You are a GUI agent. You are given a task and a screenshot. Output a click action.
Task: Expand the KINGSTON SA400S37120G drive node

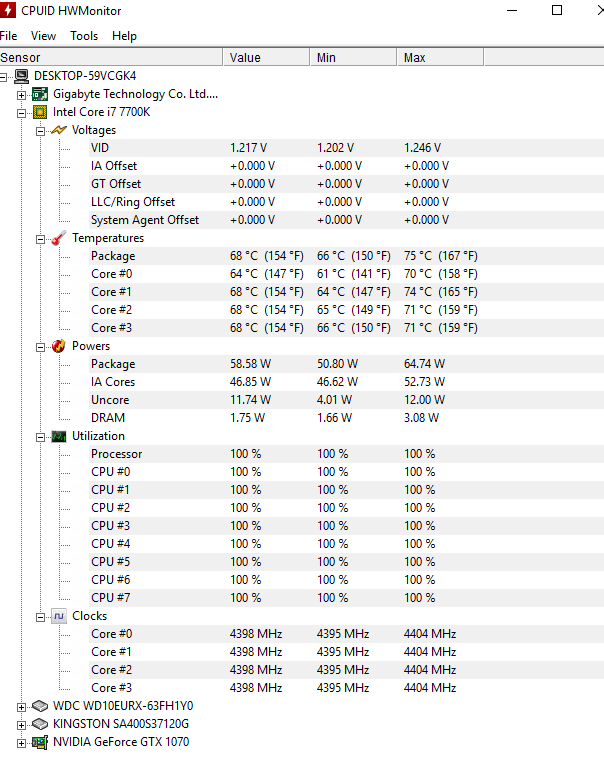21,726
